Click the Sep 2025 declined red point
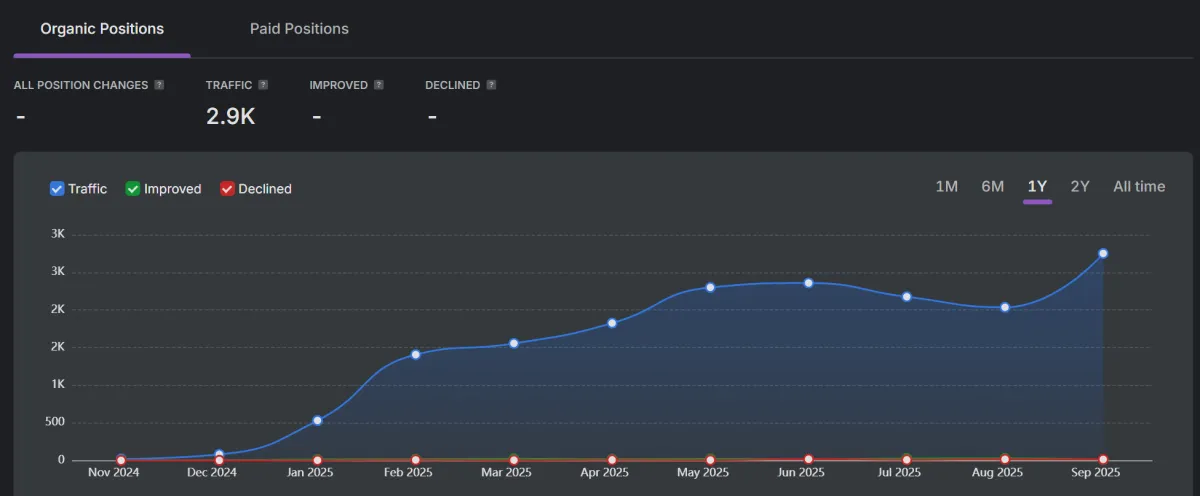1200x496 pixels. coord(1103,460)
